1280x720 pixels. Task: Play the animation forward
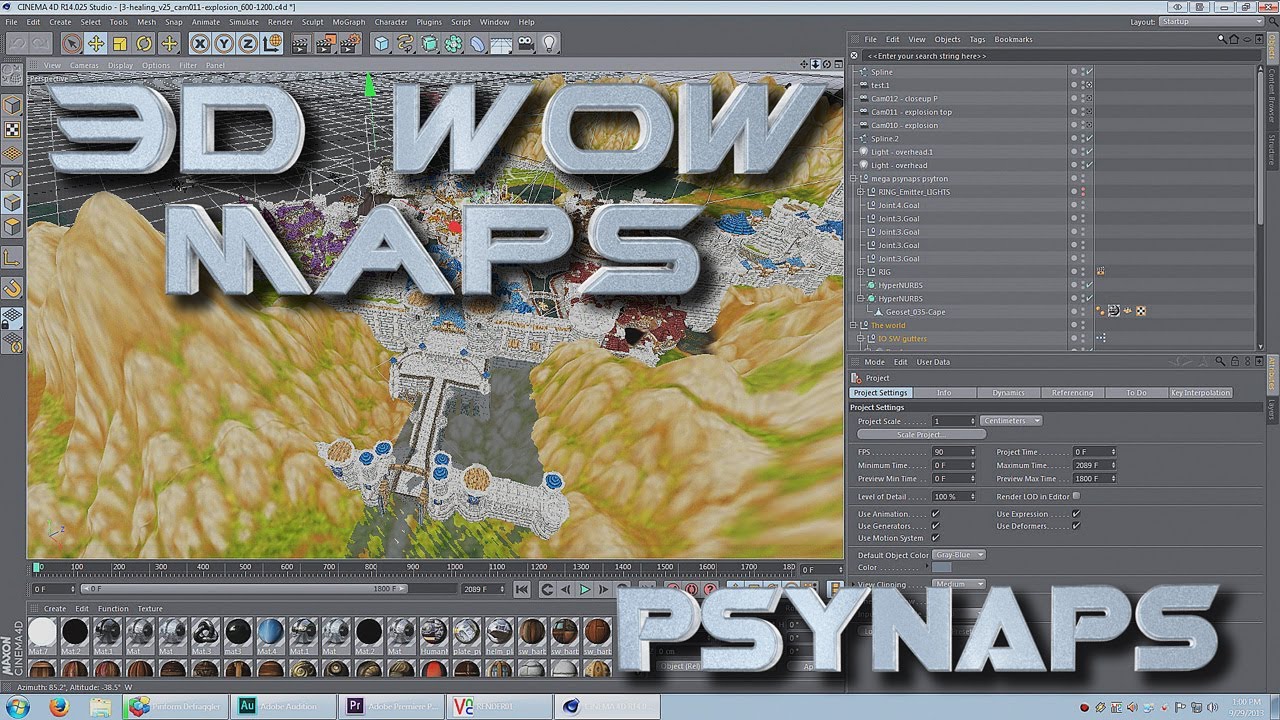[585, 590]
